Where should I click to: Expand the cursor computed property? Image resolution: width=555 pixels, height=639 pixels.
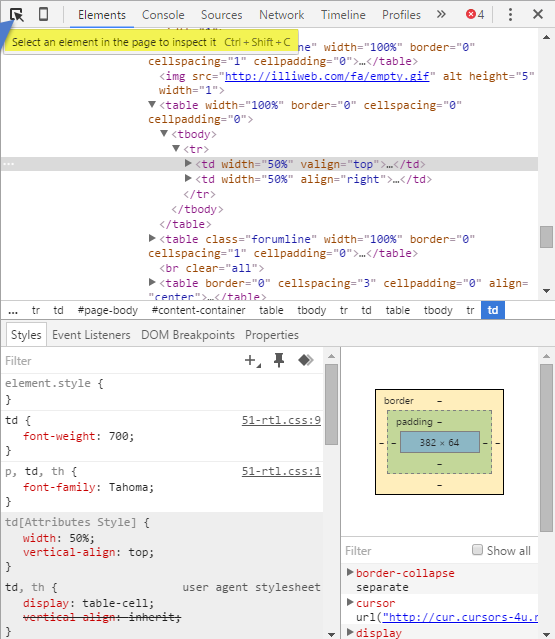click(350, 602)
